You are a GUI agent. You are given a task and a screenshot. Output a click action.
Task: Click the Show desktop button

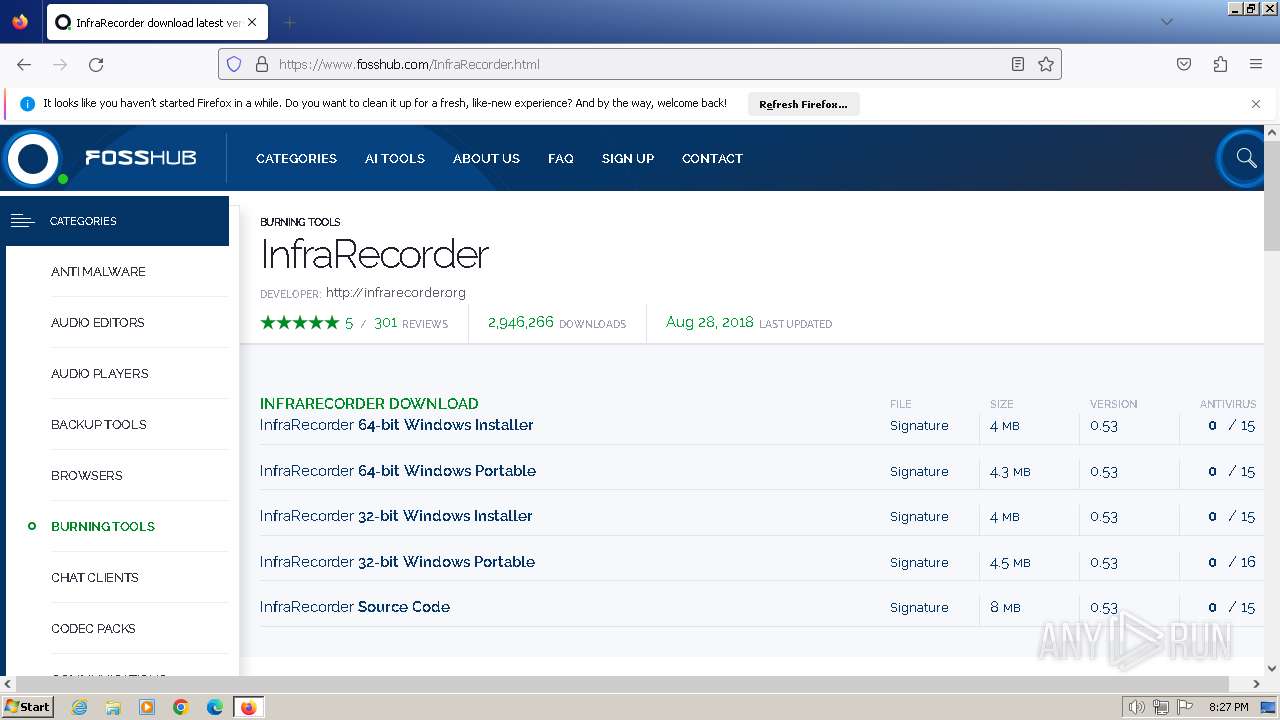point(1269,707)
